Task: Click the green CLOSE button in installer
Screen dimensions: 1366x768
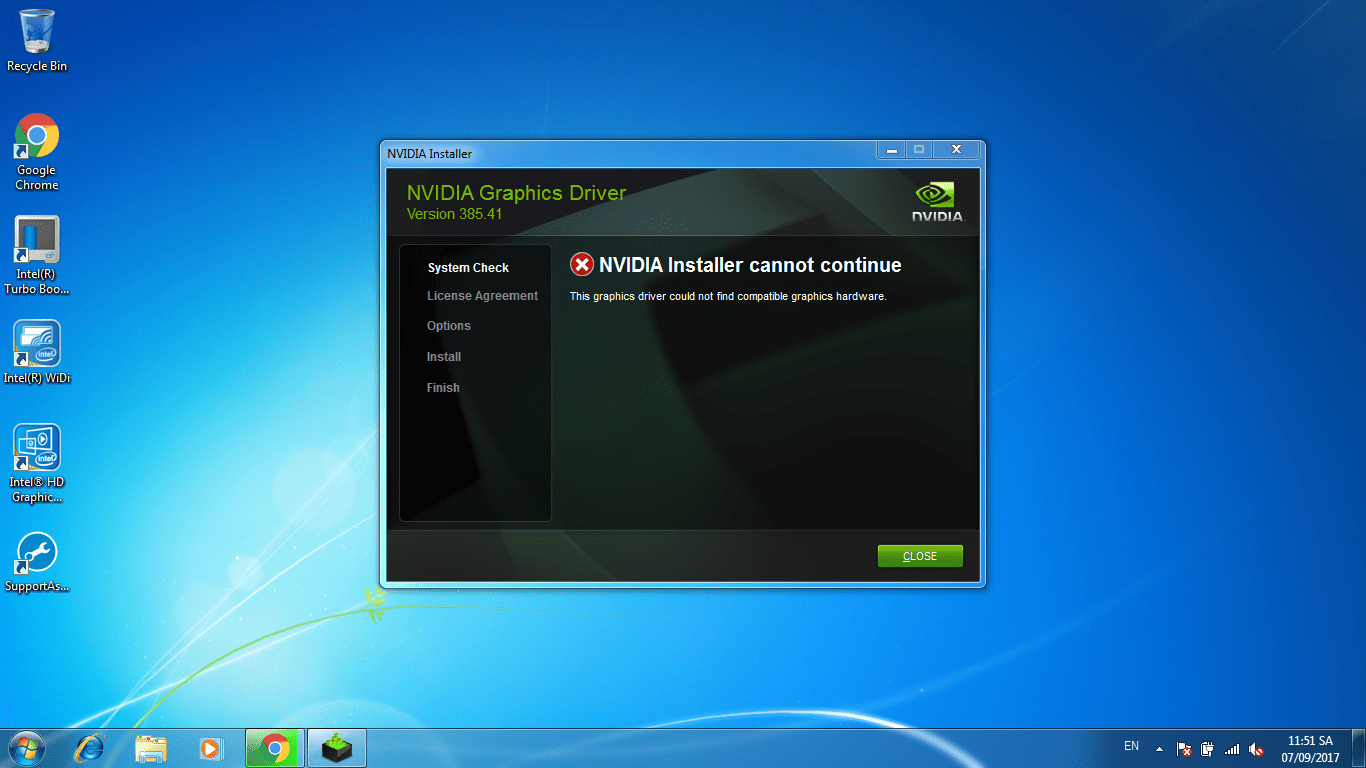Action: pos(919,556)
